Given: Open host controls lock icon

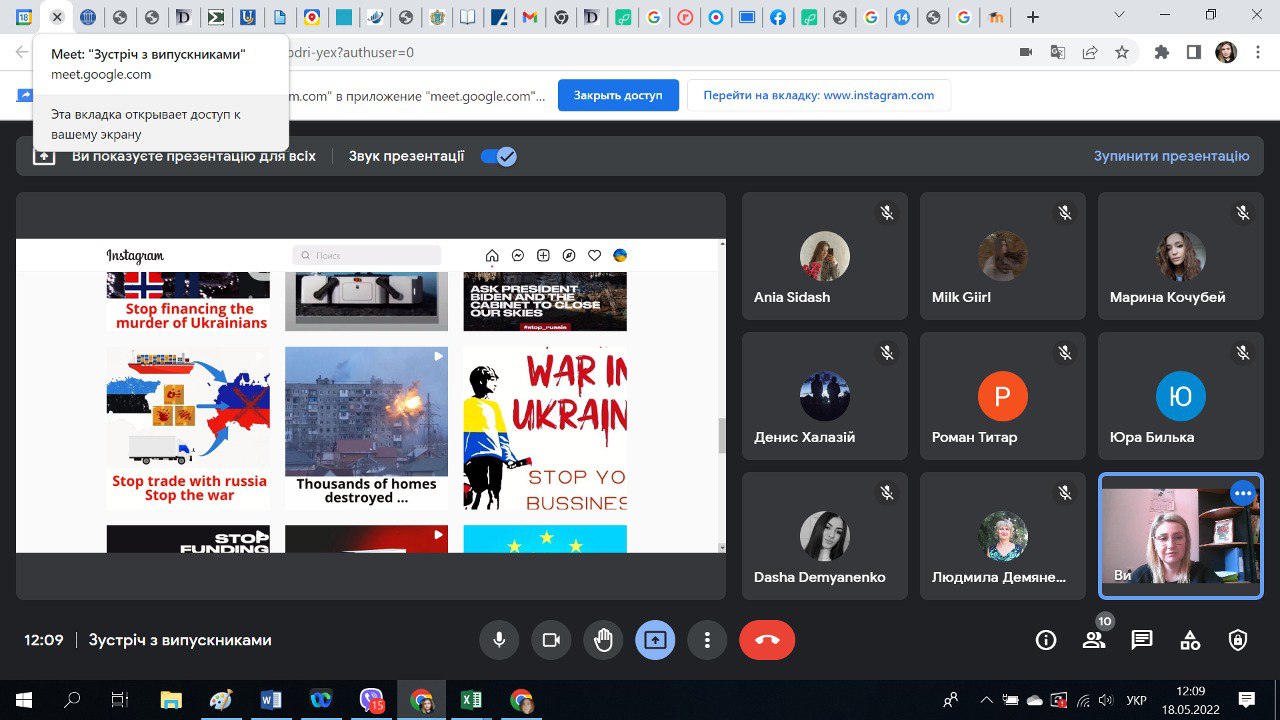Looking at the screenshot, I should click(x=1238, y=640).
